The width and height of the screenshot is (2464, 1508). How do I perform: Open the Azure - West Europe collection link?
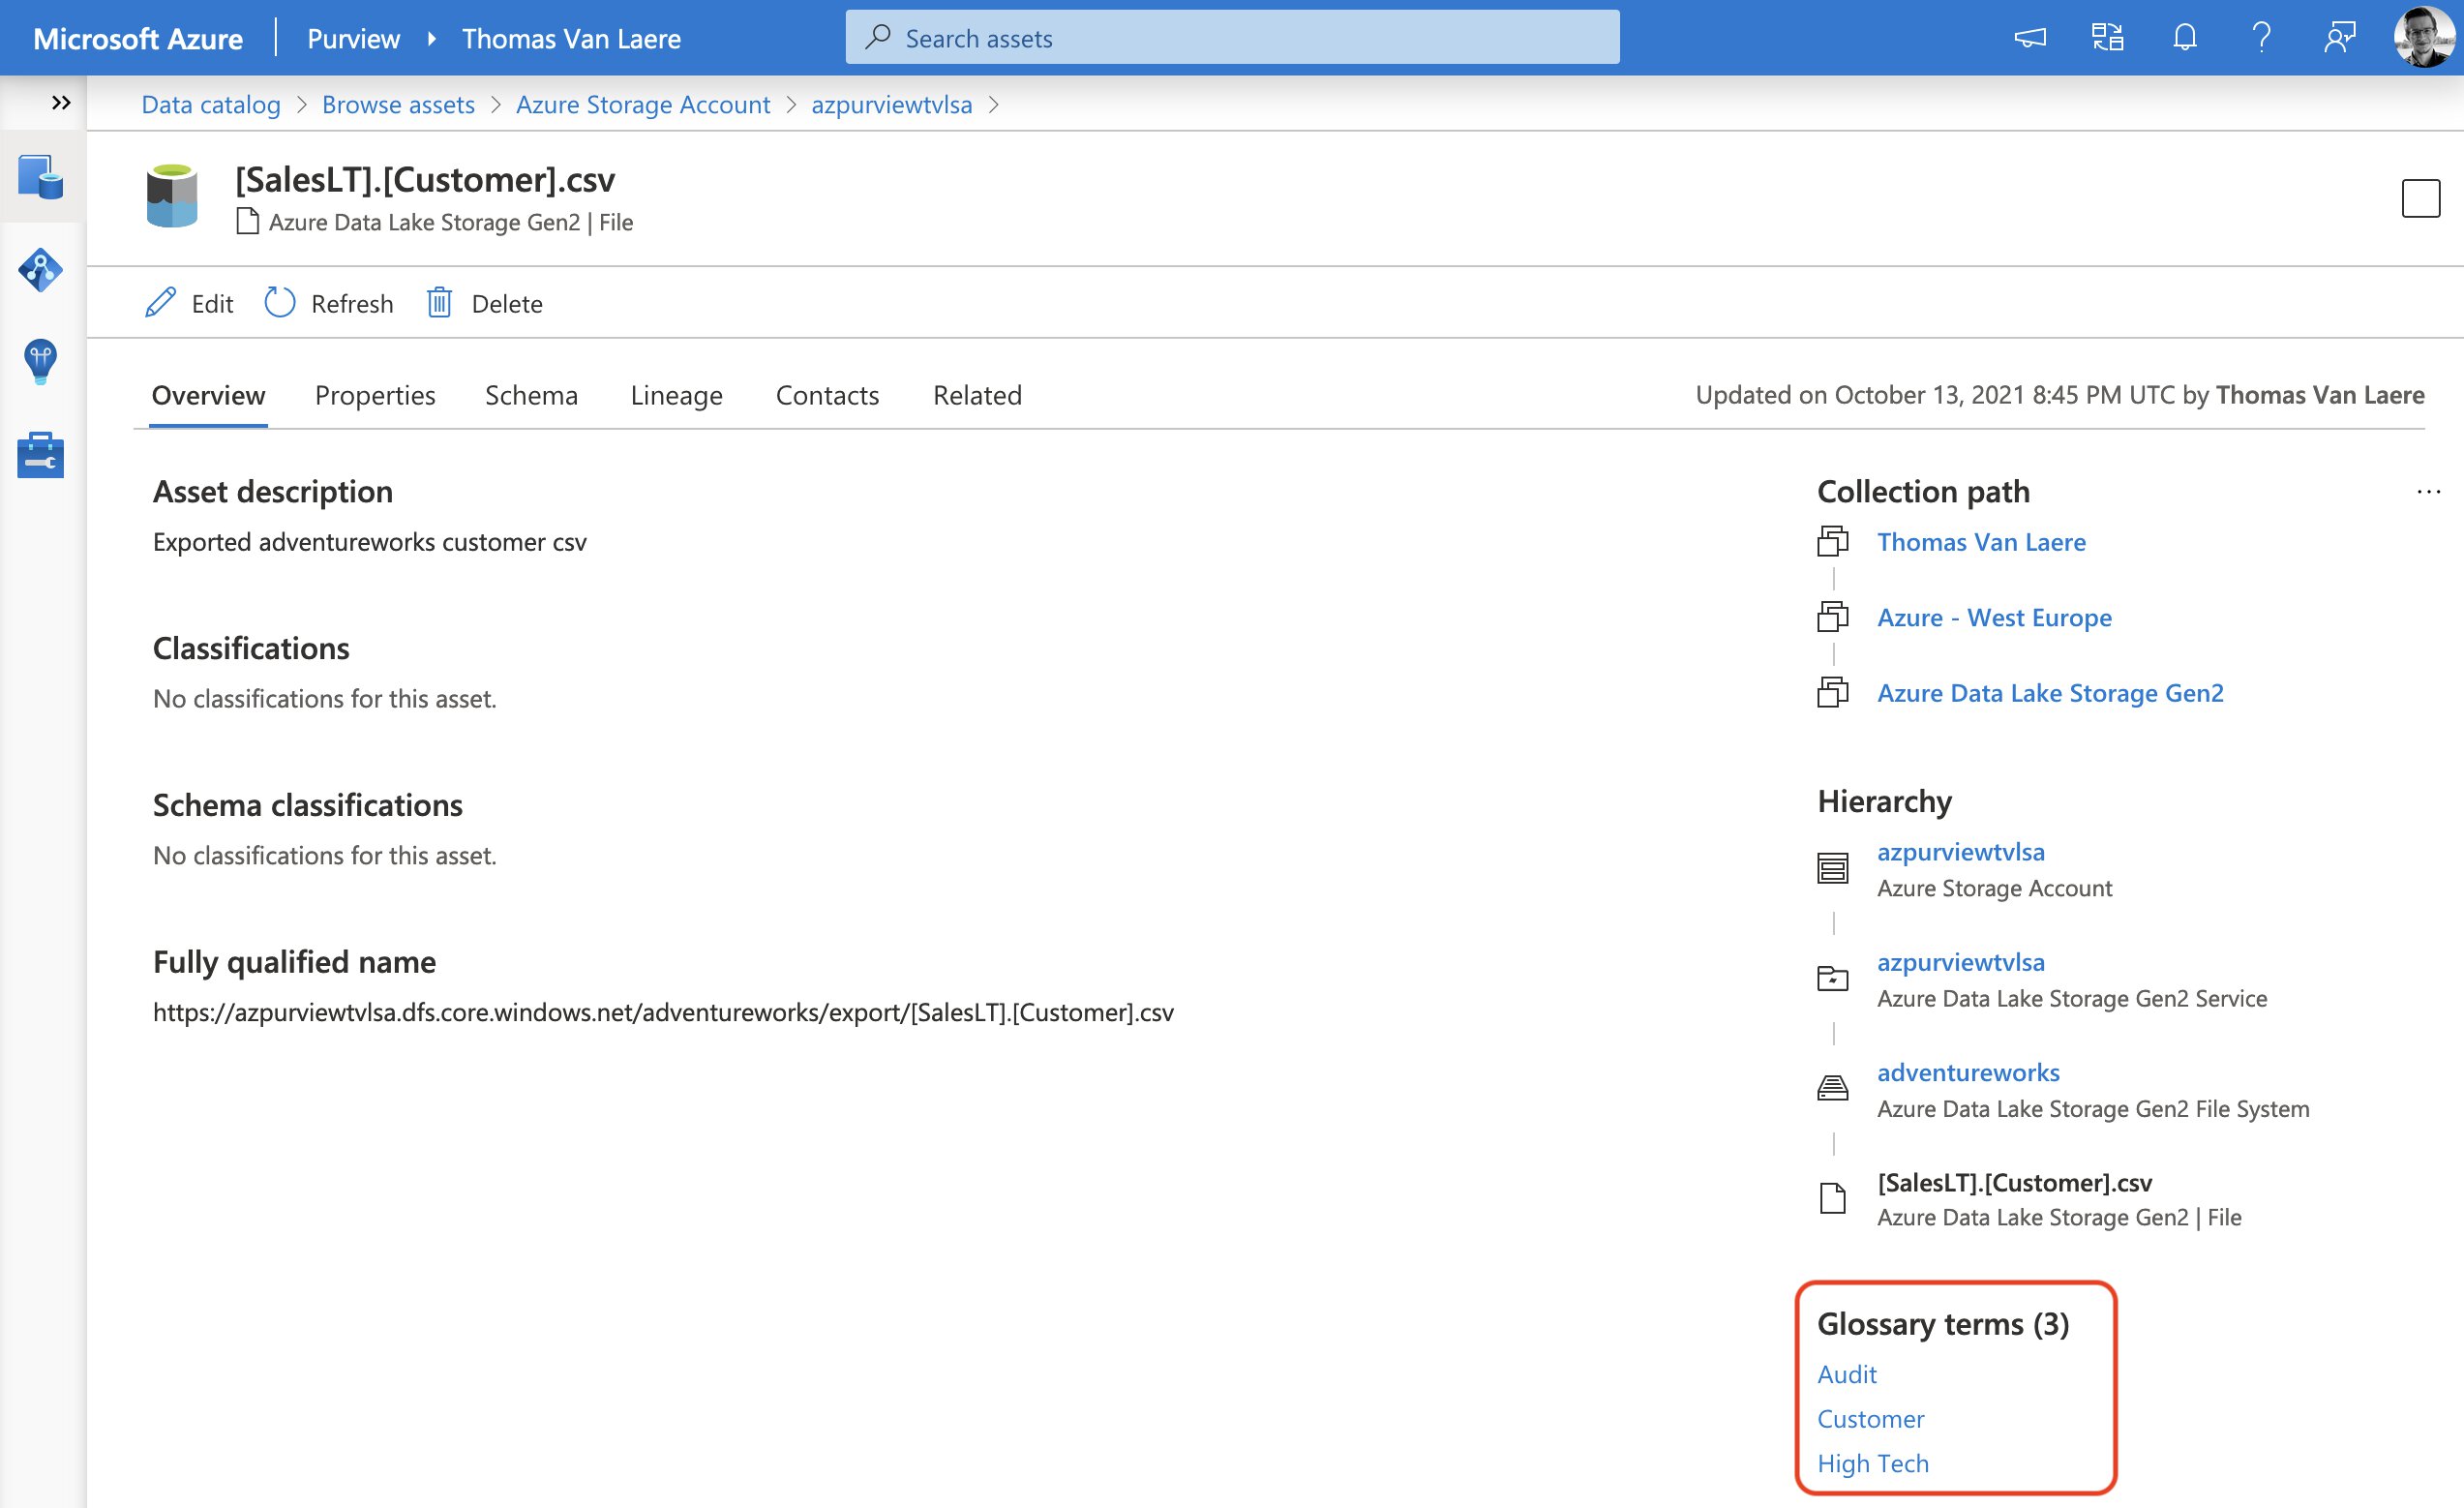click(x=1994, y=617)
